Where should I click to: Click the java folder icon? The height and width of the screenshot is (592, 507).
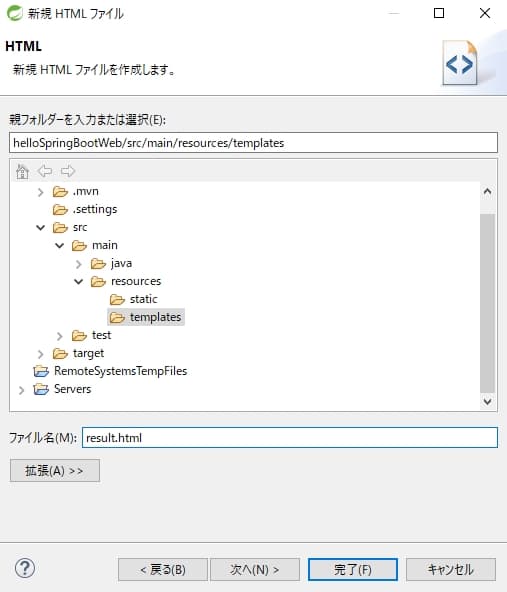tap(98, 264)
